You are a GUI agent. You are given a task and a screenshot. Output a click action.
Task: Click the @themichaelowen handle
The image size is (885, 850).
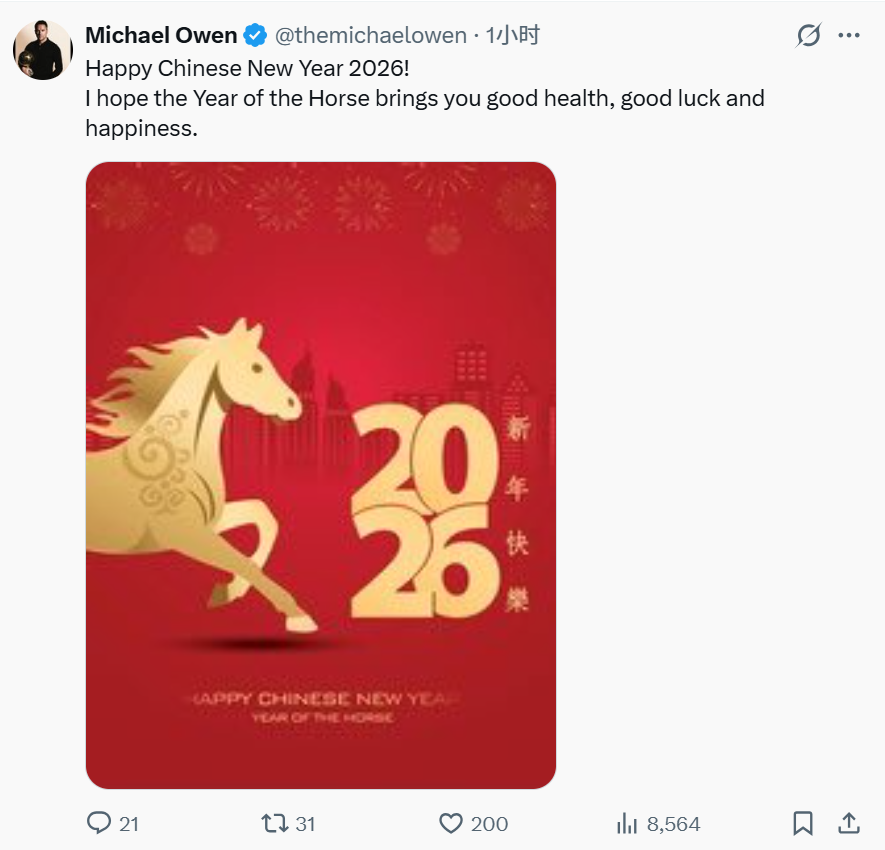pyautogui.click(x=370, y=36)
